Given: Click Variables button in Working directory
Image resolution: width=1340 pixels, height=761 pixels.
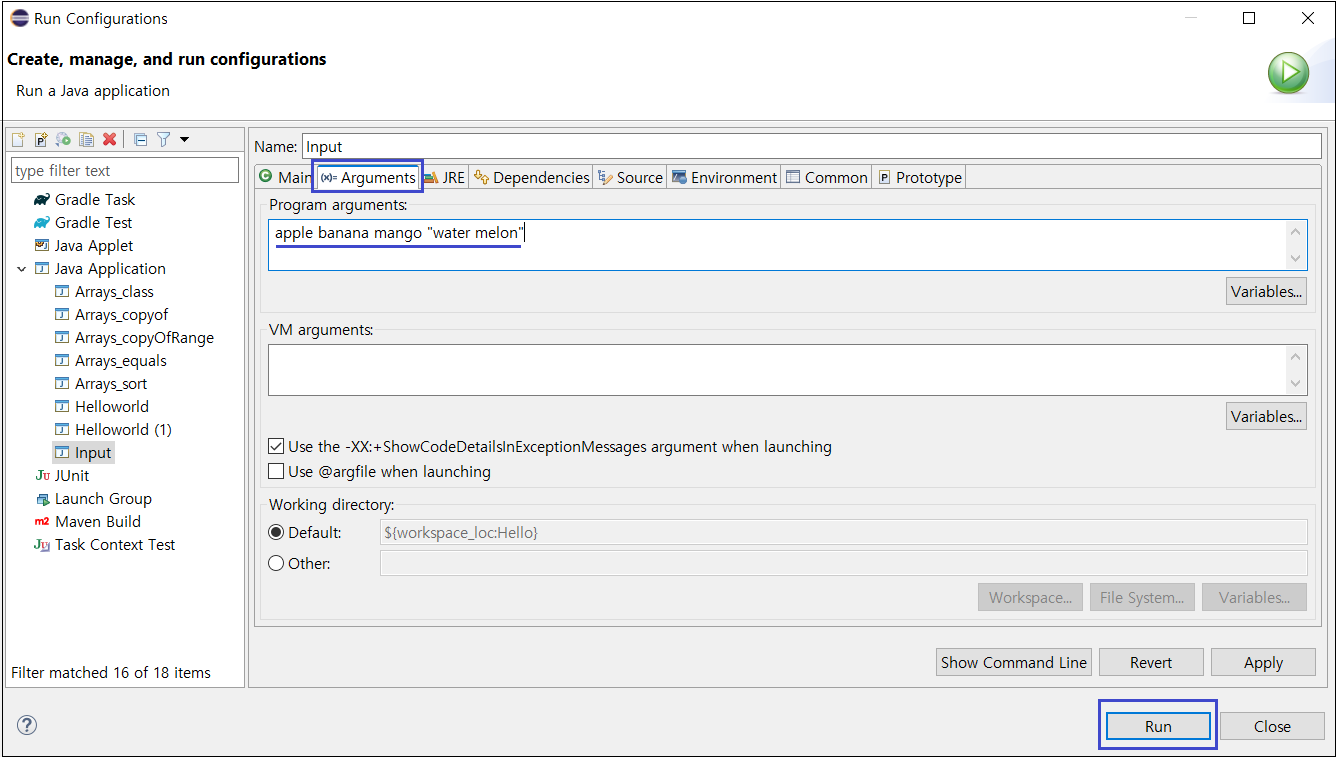Looking at the screenshot, I should 1254,597.
